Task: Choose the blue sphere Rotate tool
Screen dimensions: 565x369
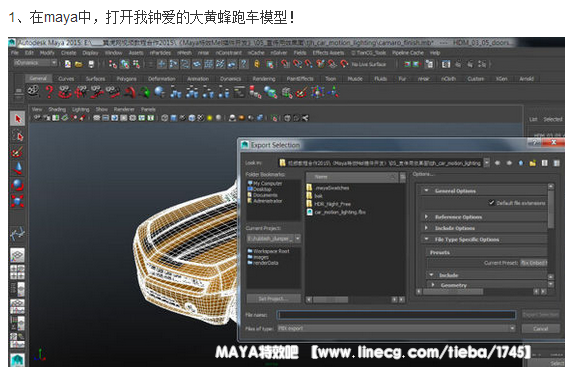Action: click(17, 184)
